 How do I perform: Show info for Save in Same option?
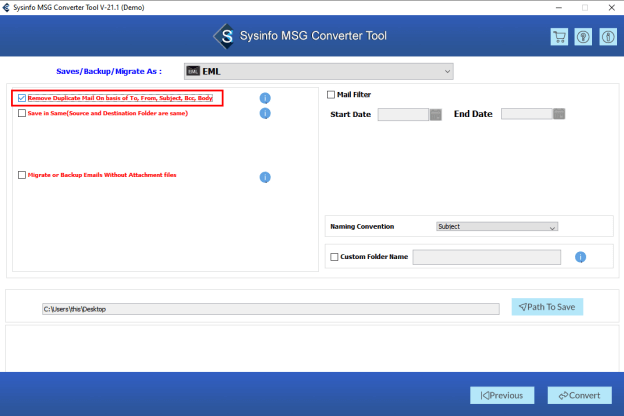tap(265, 113)
